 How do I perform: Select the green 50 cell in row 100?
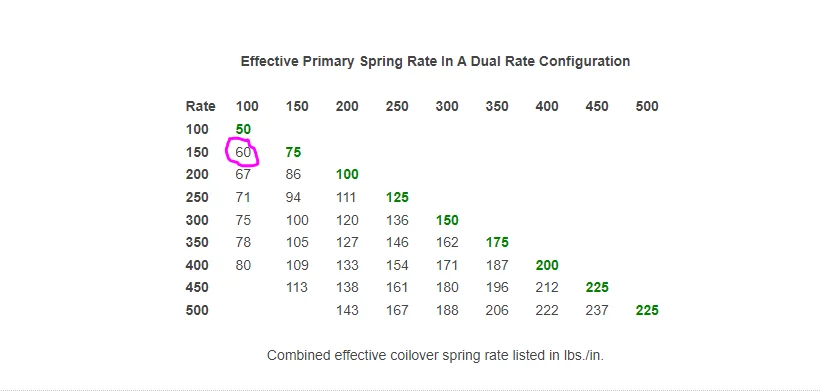pos(243,129)
